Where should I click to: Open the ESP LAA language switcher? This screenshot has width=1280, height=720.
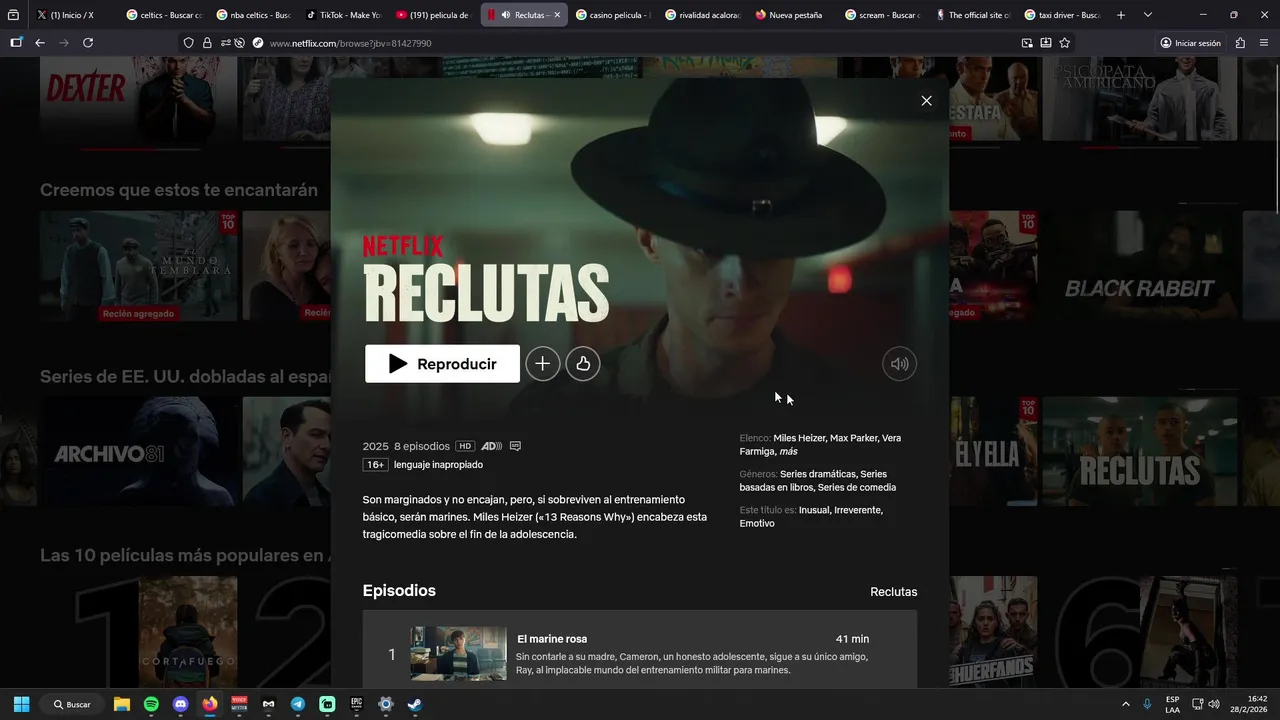(1172, 704)
